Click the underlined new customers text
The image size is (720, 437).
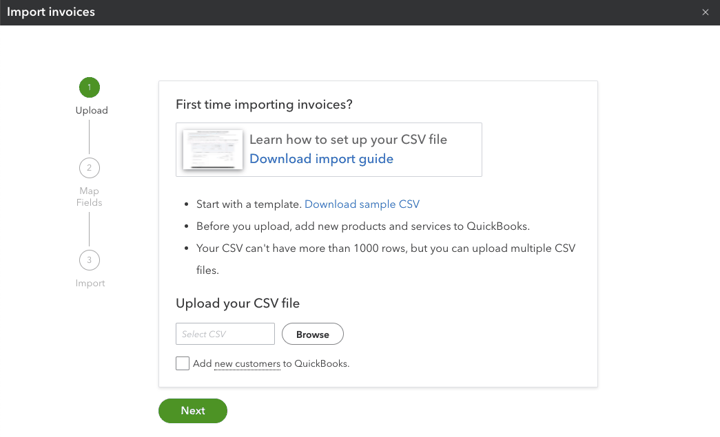tap(247, 364)
